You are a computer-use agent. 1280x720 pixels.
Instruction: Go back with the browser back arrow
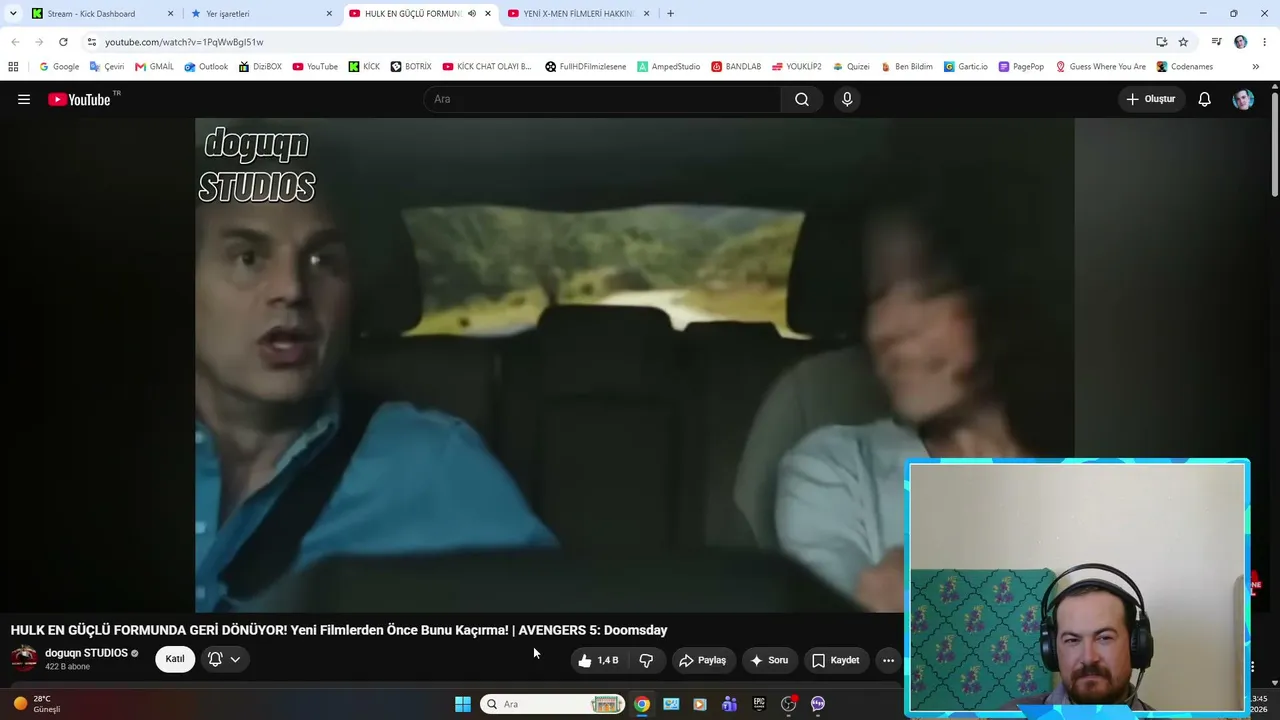click(x=15, y=42)
